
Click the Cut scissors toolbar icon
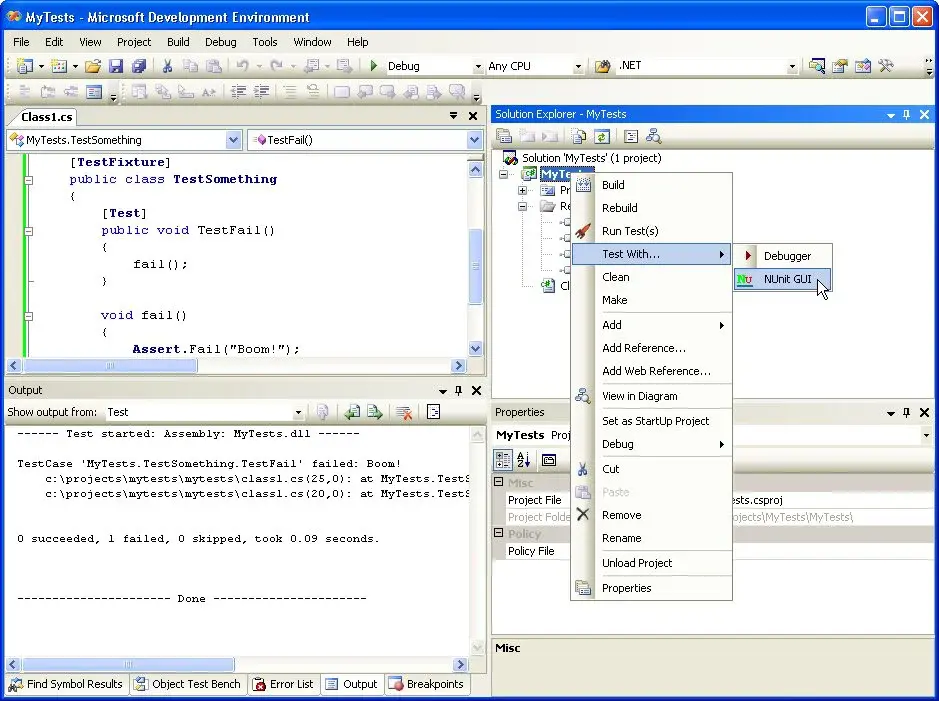(167, 66)
